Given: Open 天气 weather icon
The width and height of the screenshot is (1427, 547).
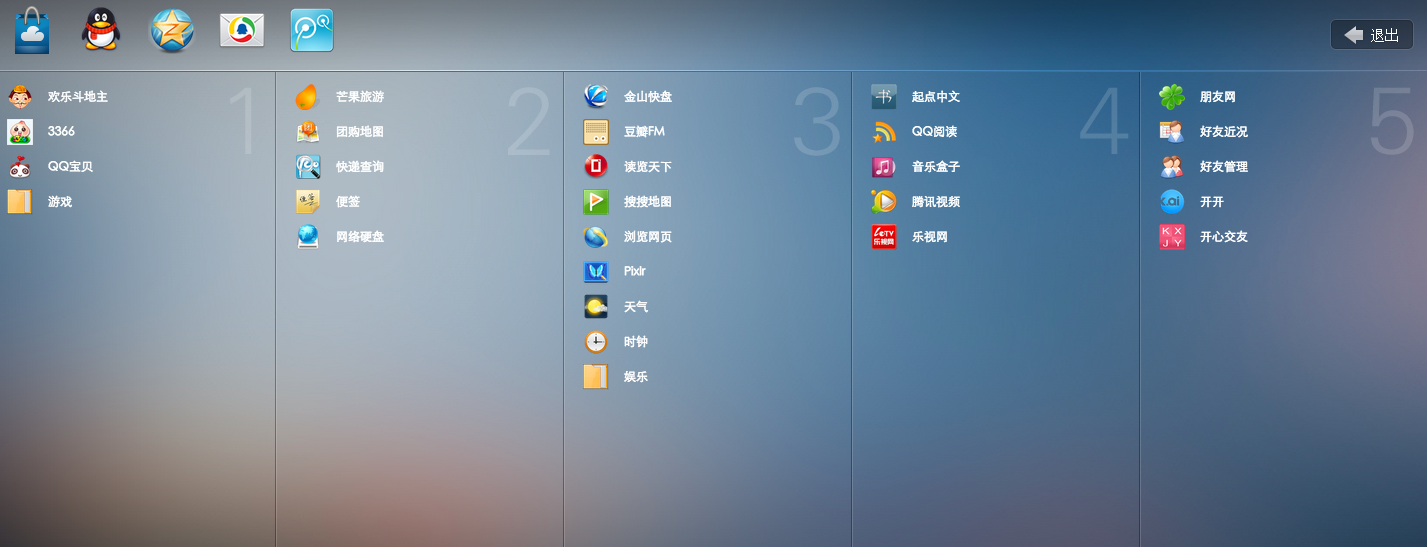Looking at the screenshot, I should [596, 307].
